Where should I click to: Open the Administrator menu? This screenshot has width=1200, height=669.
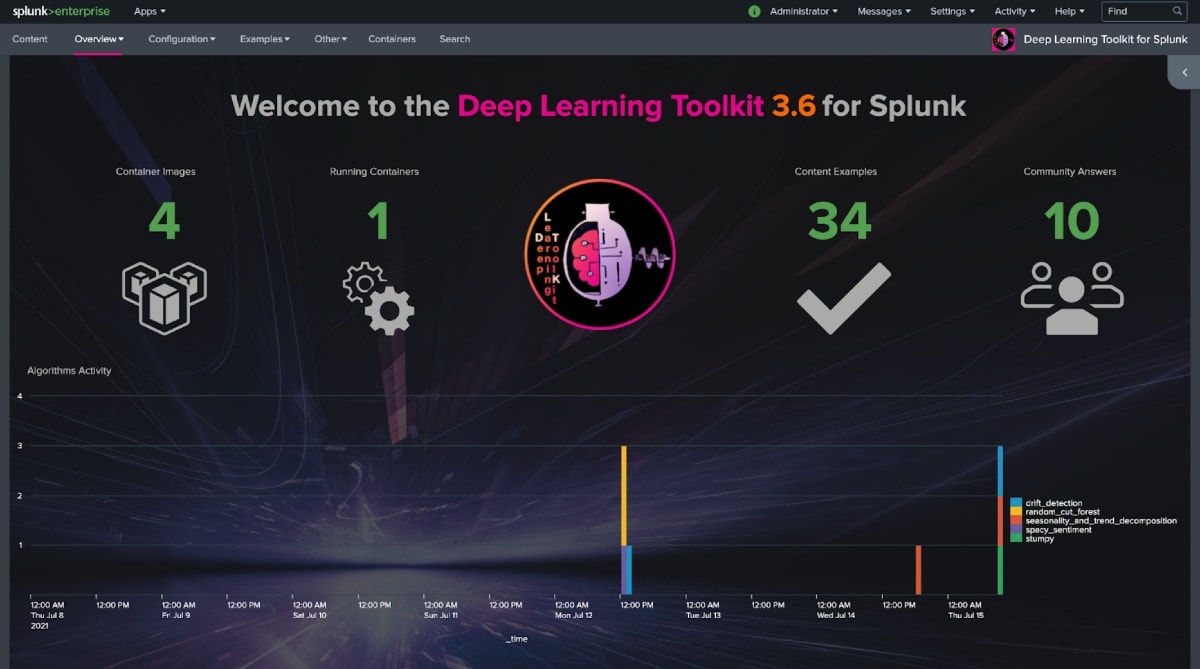click(805, 11)
